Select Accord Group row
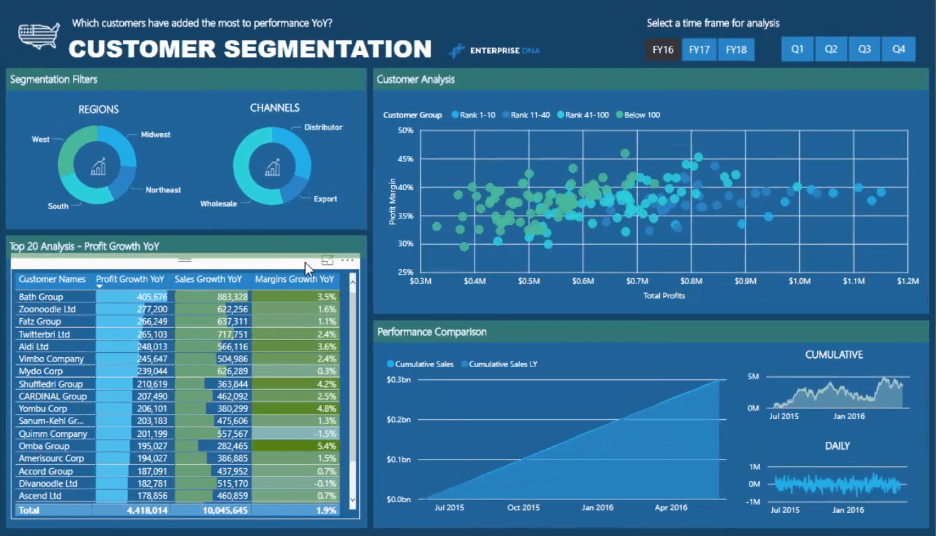The width and height of the screenshot is (936, 536). [x=177, y=472]
